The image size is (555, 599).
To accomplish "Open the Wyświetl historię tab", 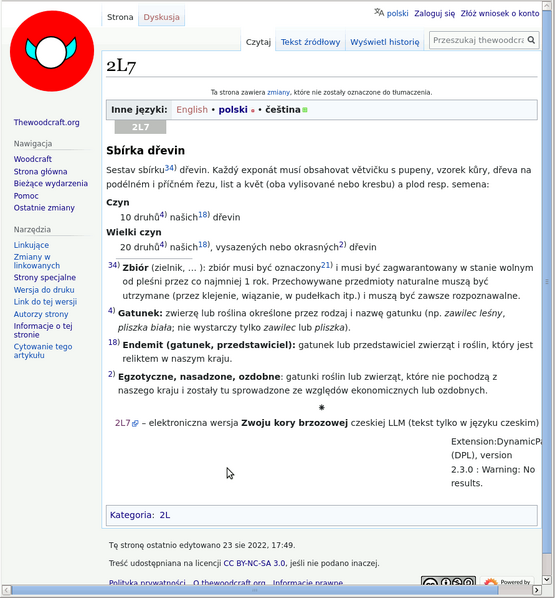I will tap(385, 42).
